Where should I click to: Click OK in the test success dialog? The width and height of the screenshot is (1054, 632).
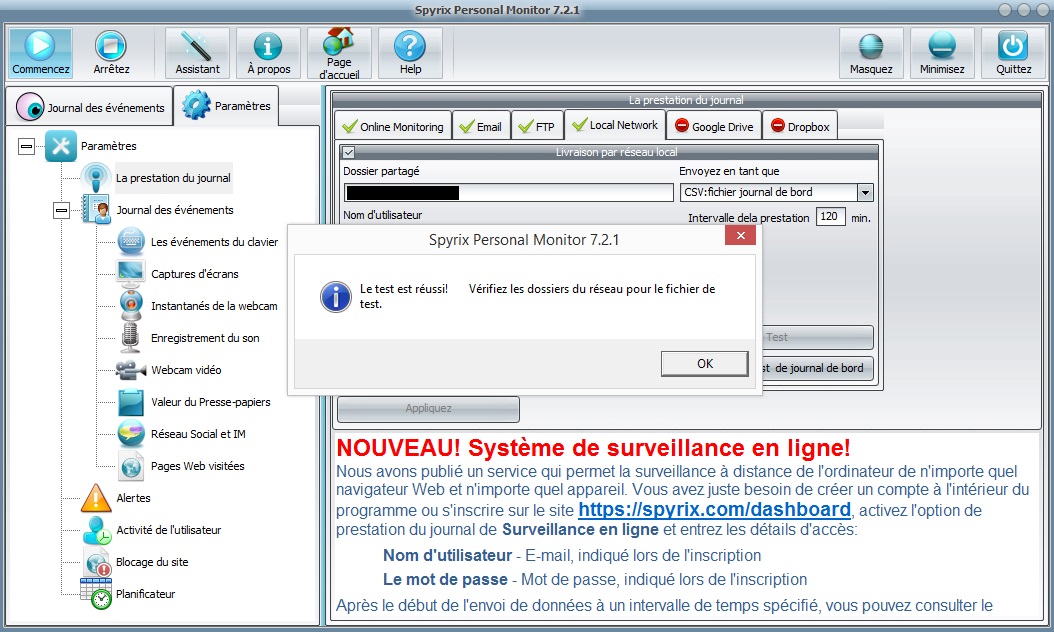pos(704,364)
